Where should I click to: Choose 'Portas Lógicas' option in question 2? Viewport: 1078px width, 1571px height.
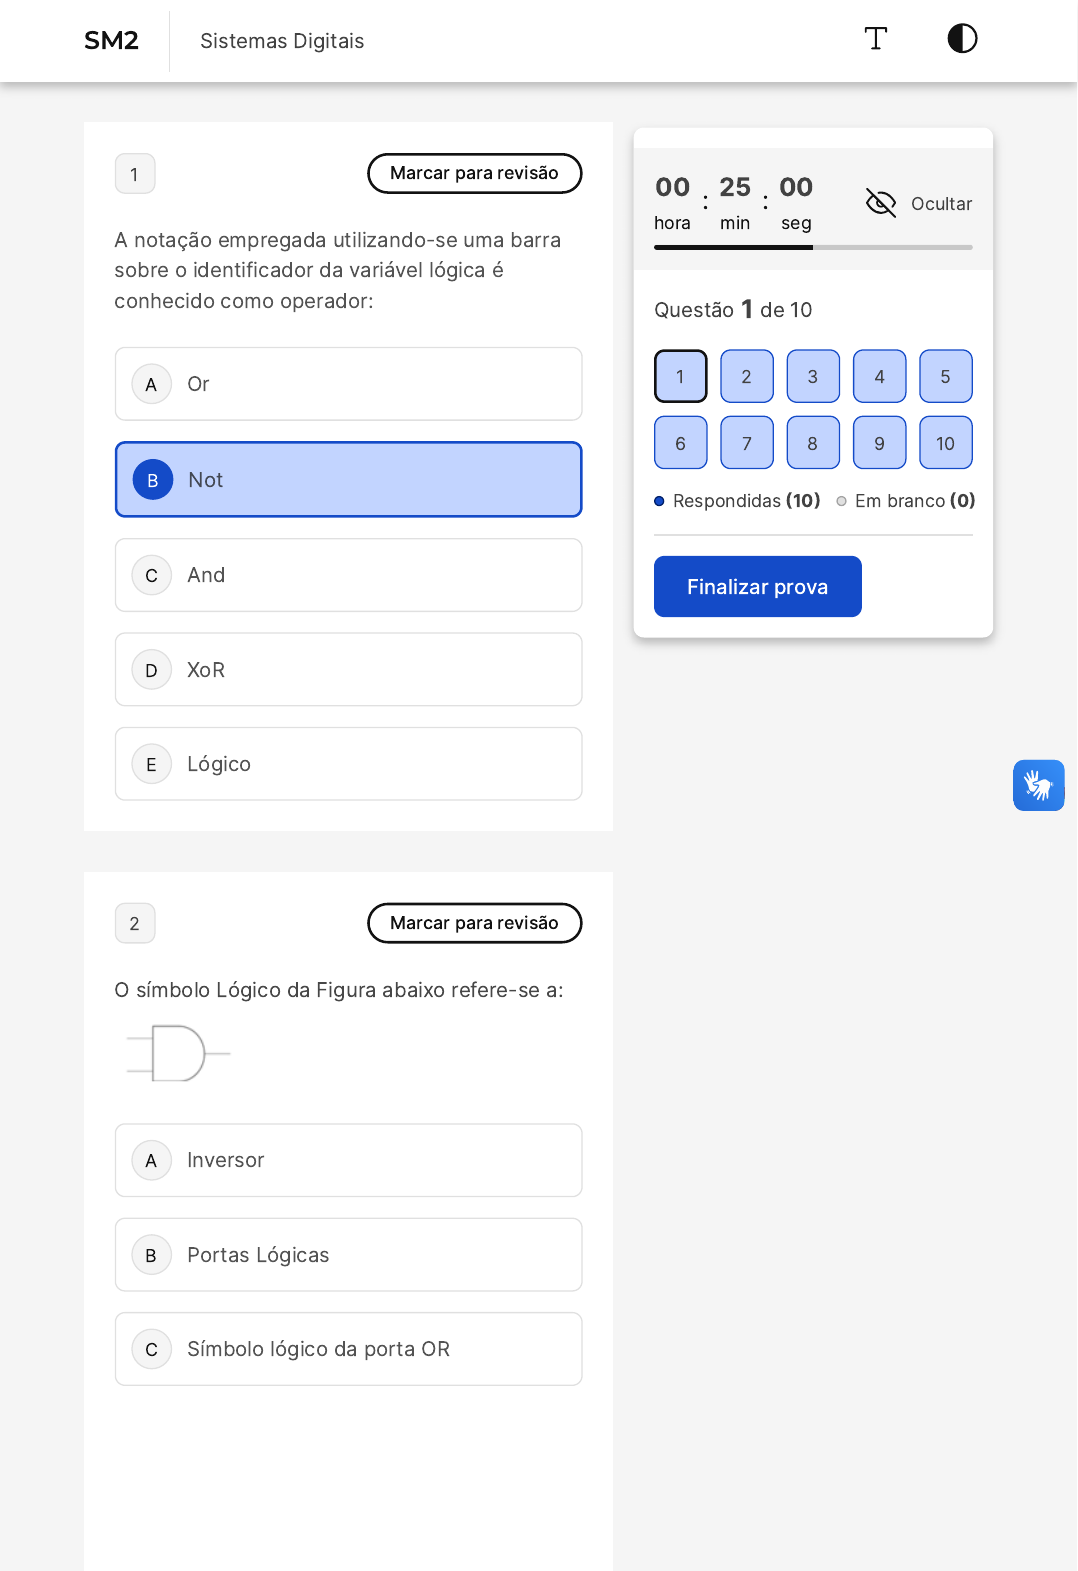(x=348, y=1255)
